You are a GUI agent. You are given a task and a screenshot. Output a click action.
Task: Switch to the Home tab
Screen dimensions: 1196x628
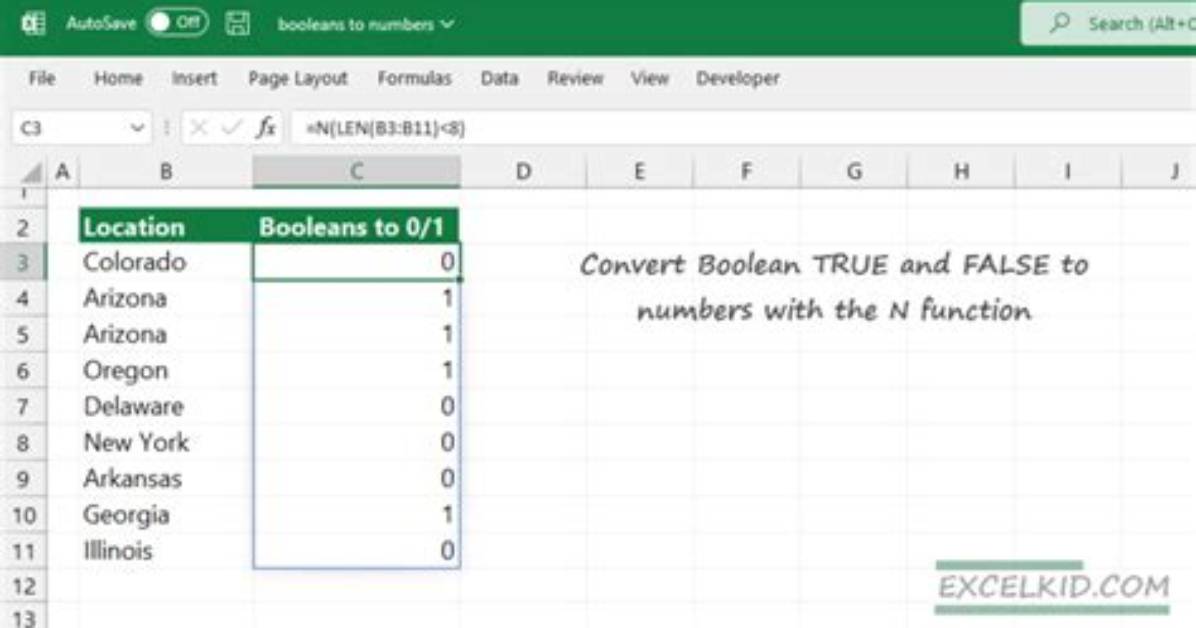coord(118,78)
